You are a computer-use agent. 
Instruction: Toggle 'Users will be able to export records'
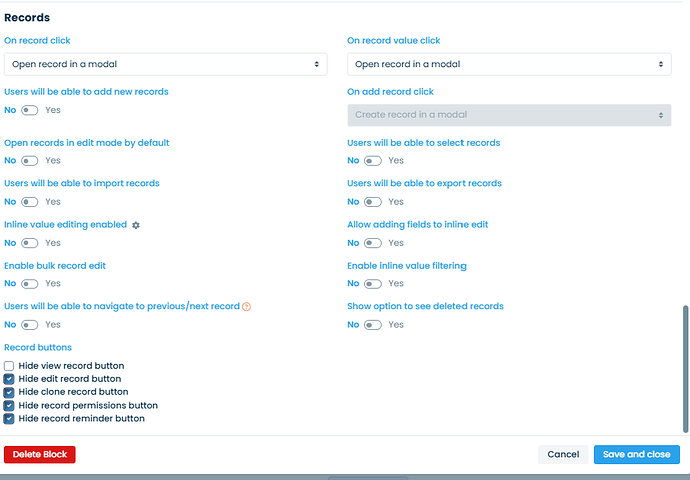pos(373,202)
